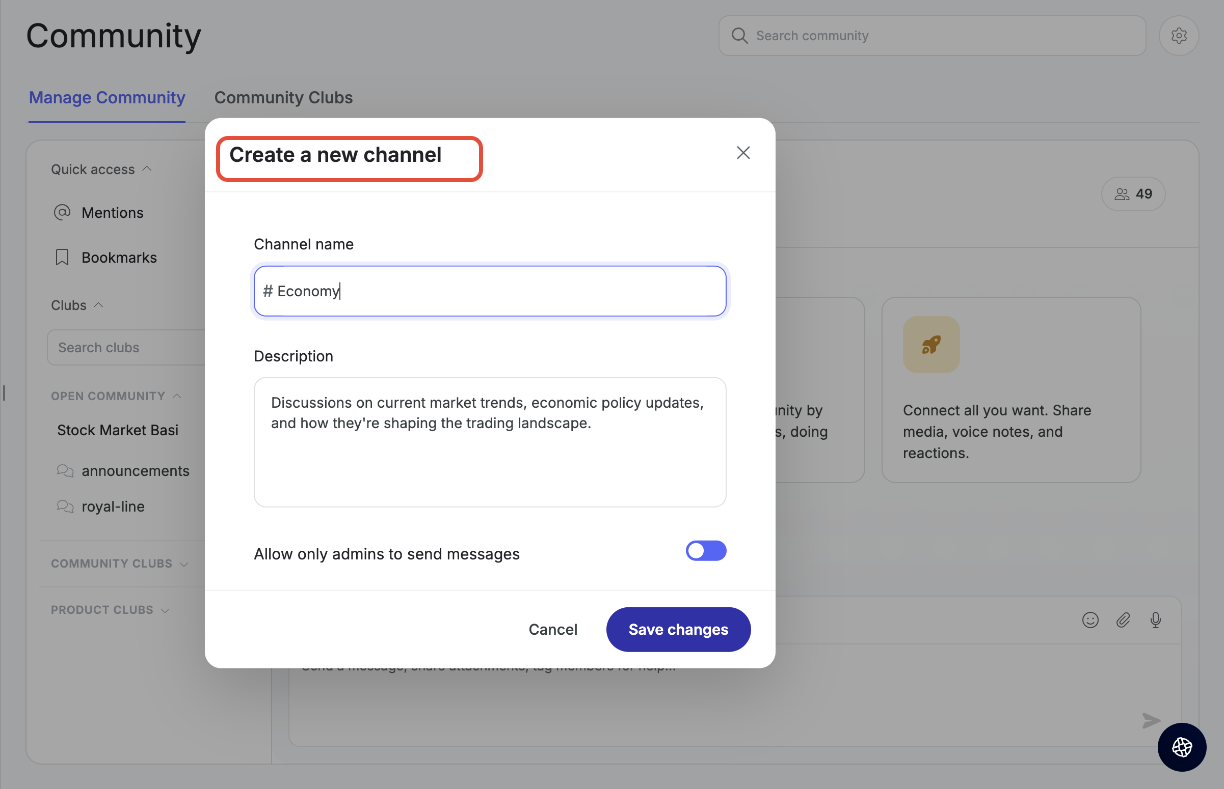Click the rocket icon on the card
Image resolution: width=1224 pixels, height=789 pixels.
[x=931, y=345]
